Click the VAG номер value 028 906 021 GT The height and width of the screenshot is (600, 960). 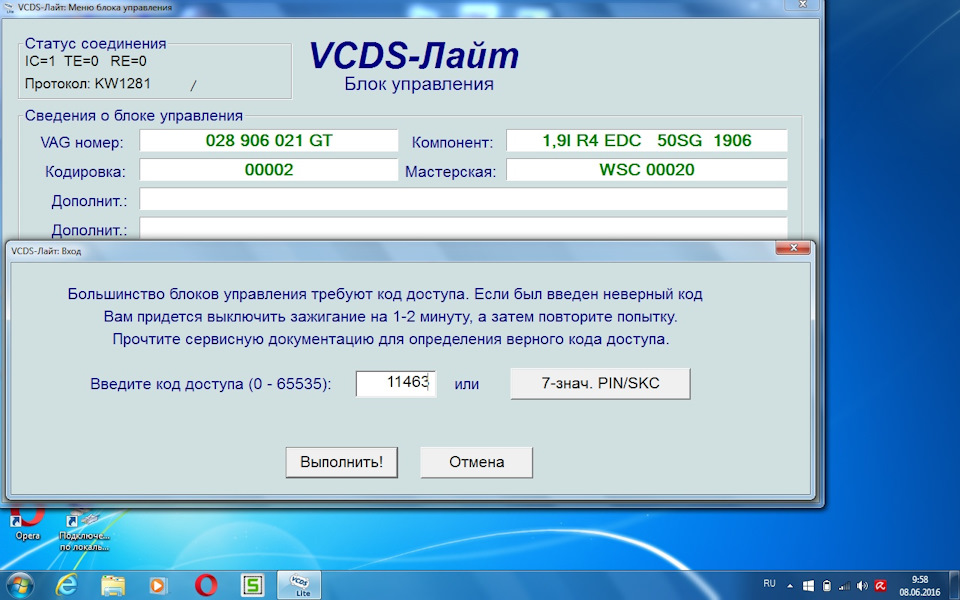point(269,141)
